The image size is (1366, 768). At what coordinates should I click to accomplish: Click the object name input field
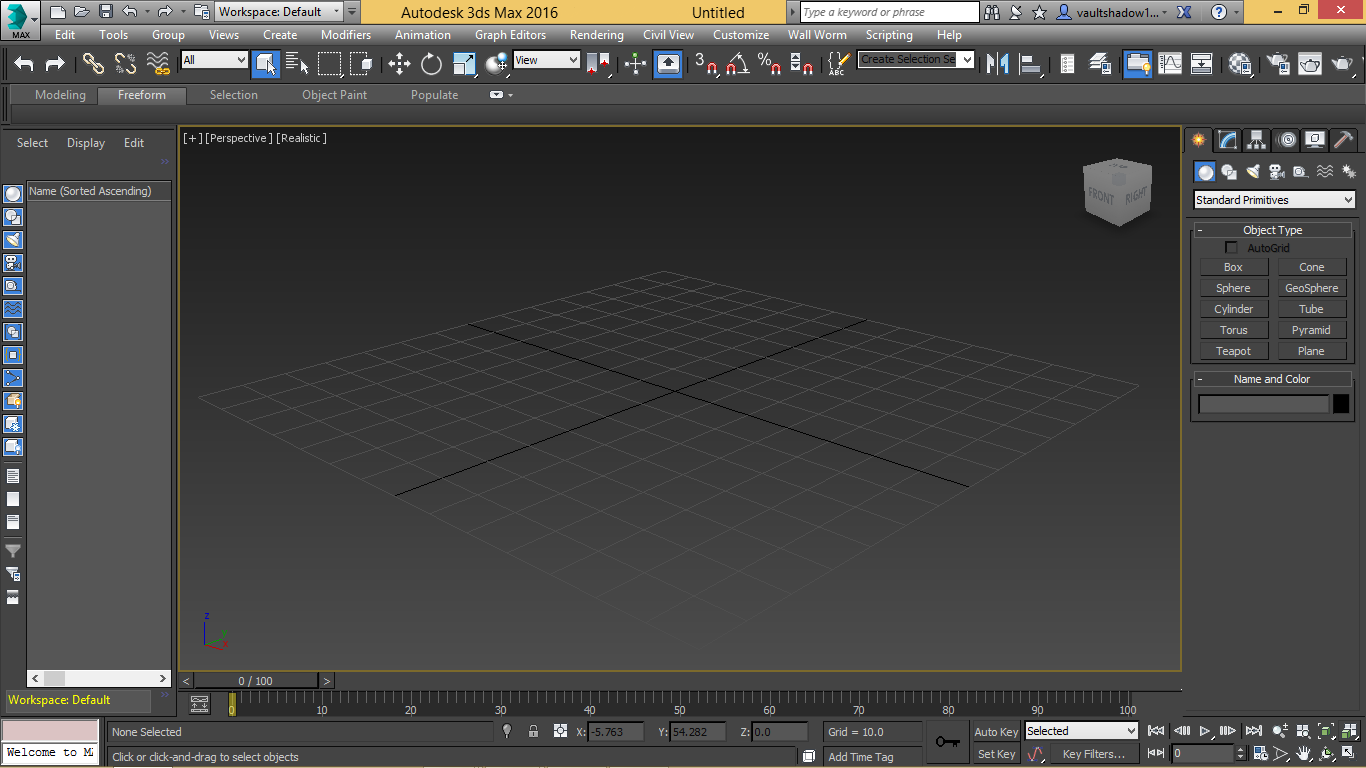click(1264, 404)
